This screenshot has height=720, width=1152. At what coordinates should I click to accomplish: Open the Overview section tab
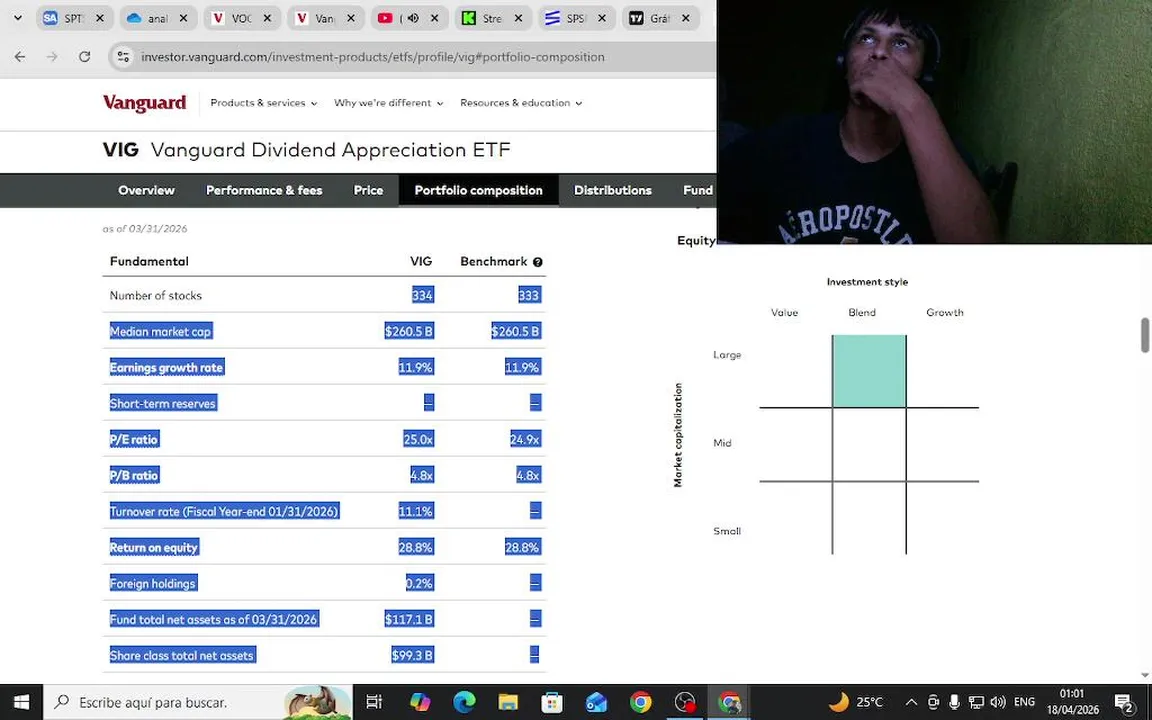click(x=146, y=190)
